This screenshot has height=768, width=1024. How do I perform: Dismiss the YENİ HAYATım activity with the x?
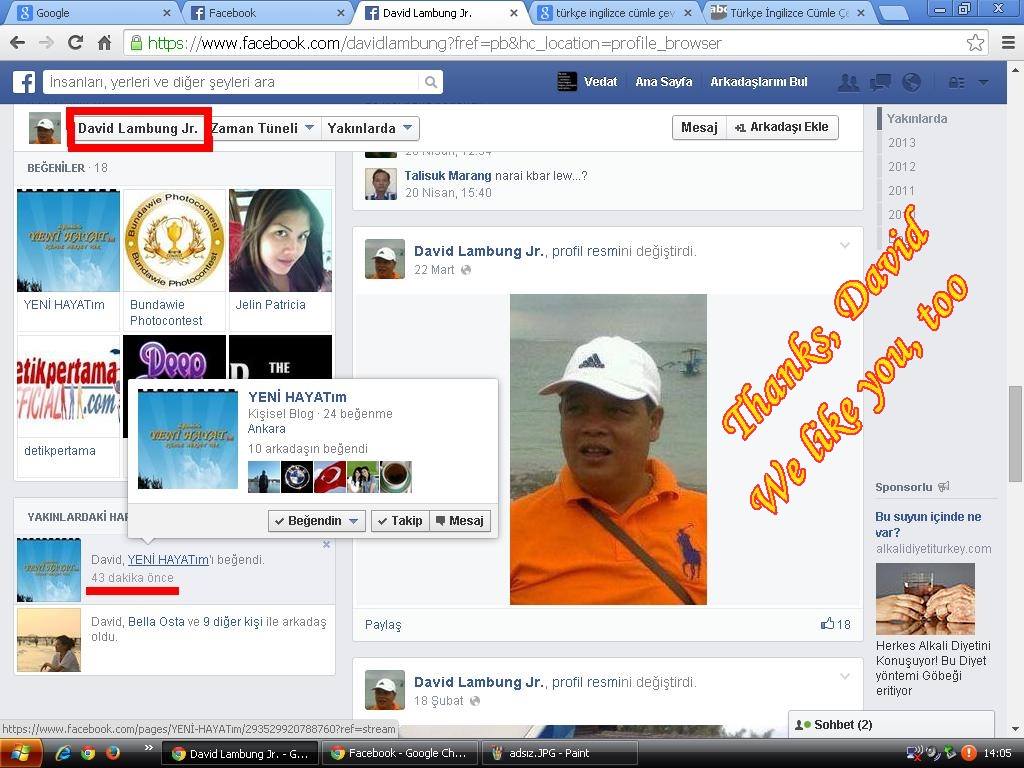[327, 545]
